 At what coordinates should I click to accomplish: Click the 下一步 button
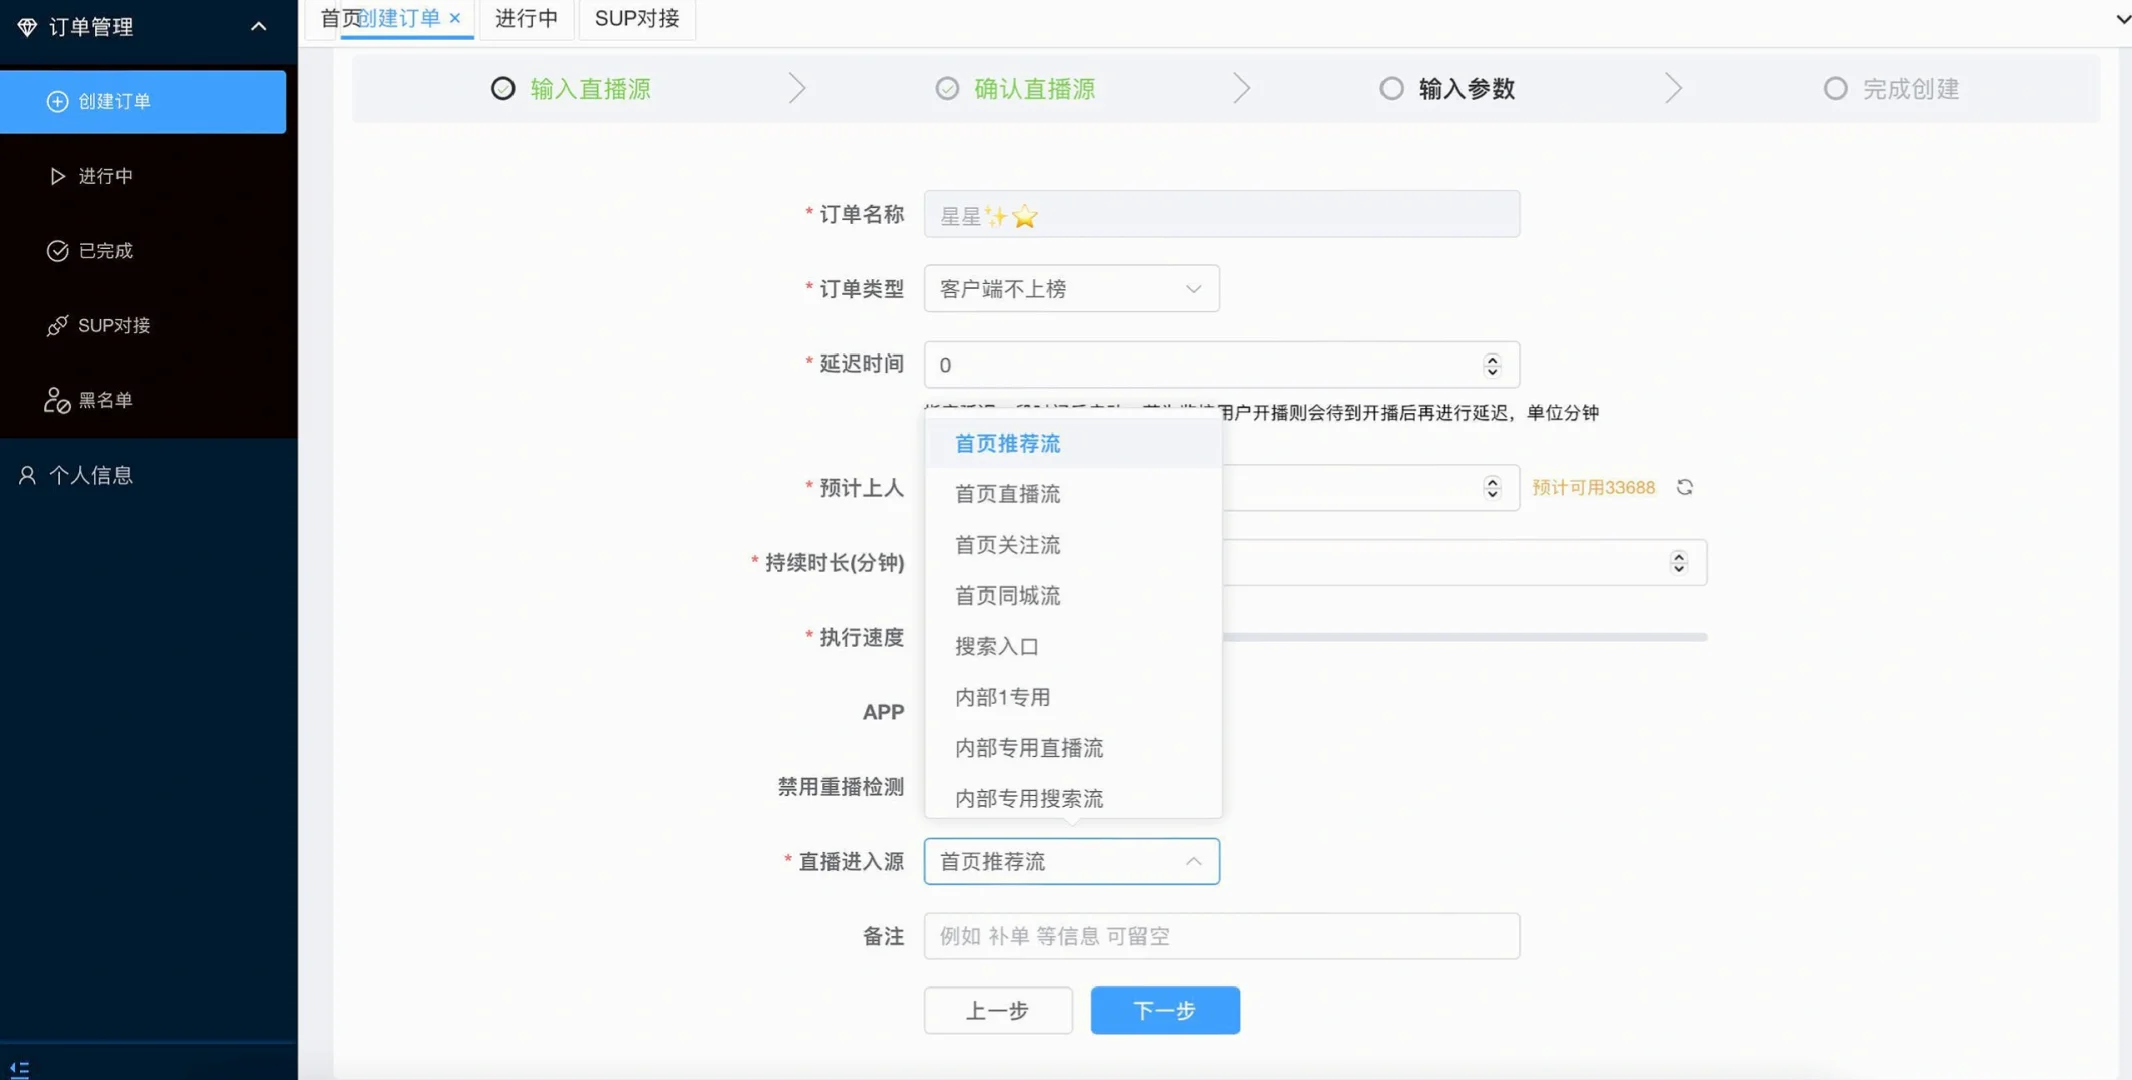pos(1163,1010)
